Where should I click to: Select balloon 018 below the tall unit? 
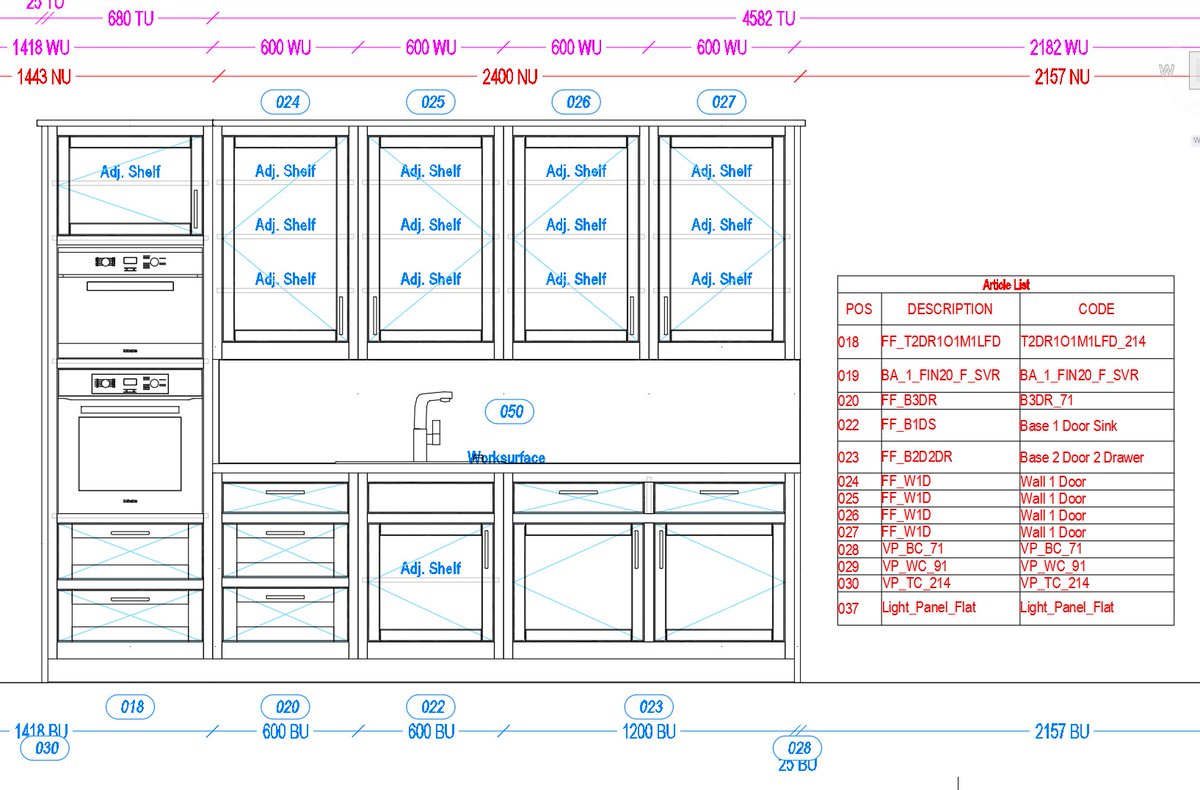[130, 707]
